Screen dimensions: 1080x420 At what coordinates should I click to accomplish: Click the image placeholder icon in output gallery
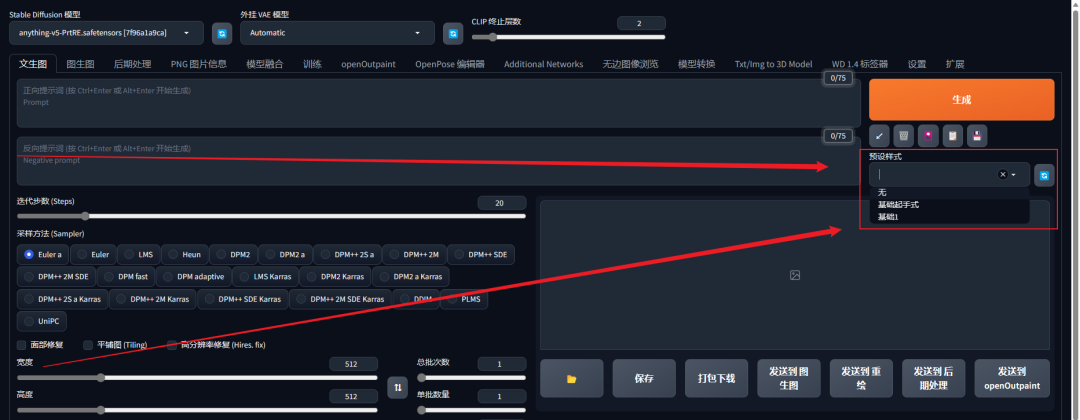coord(795,275)
